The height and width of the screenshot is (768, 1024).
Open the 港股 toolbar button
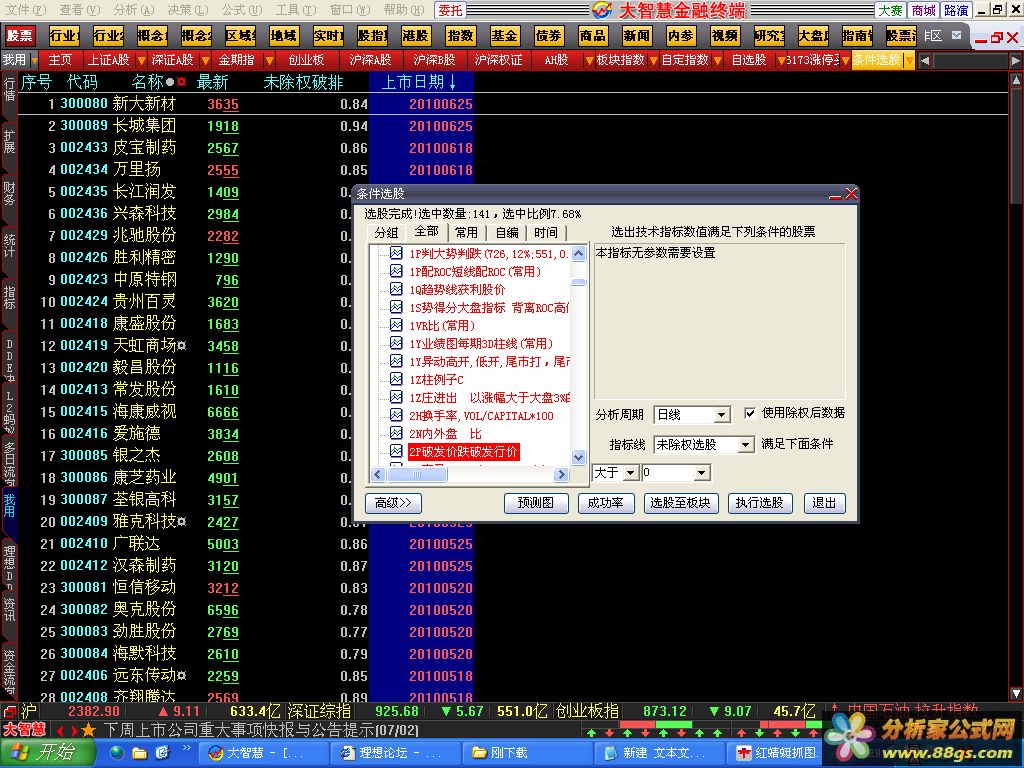pos(415,36)
